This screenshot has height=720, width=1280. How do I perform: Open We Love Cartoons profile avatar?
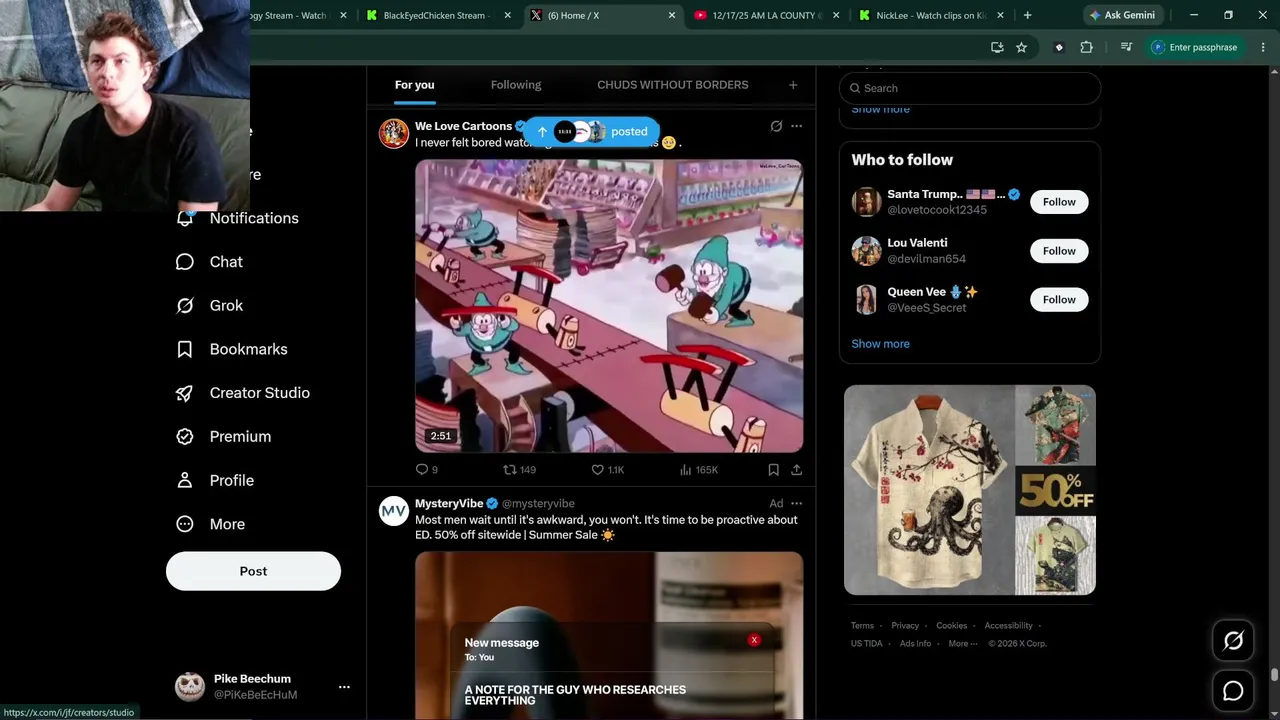click(394, 133)
